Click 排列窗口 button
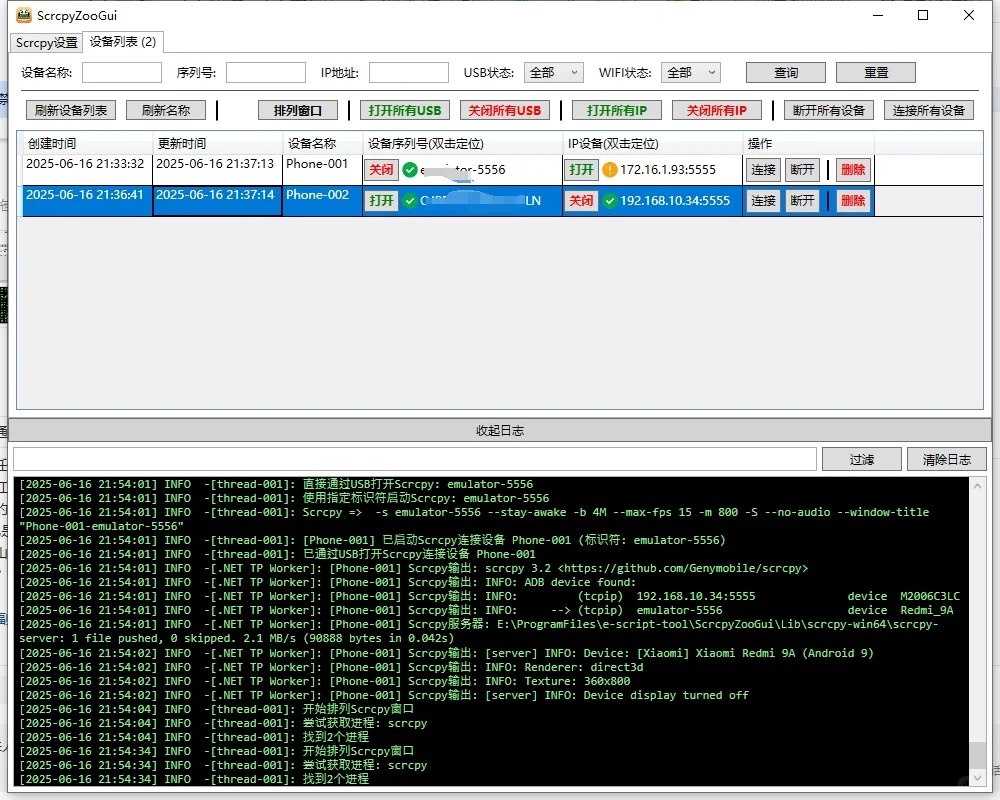 point(297,110)
